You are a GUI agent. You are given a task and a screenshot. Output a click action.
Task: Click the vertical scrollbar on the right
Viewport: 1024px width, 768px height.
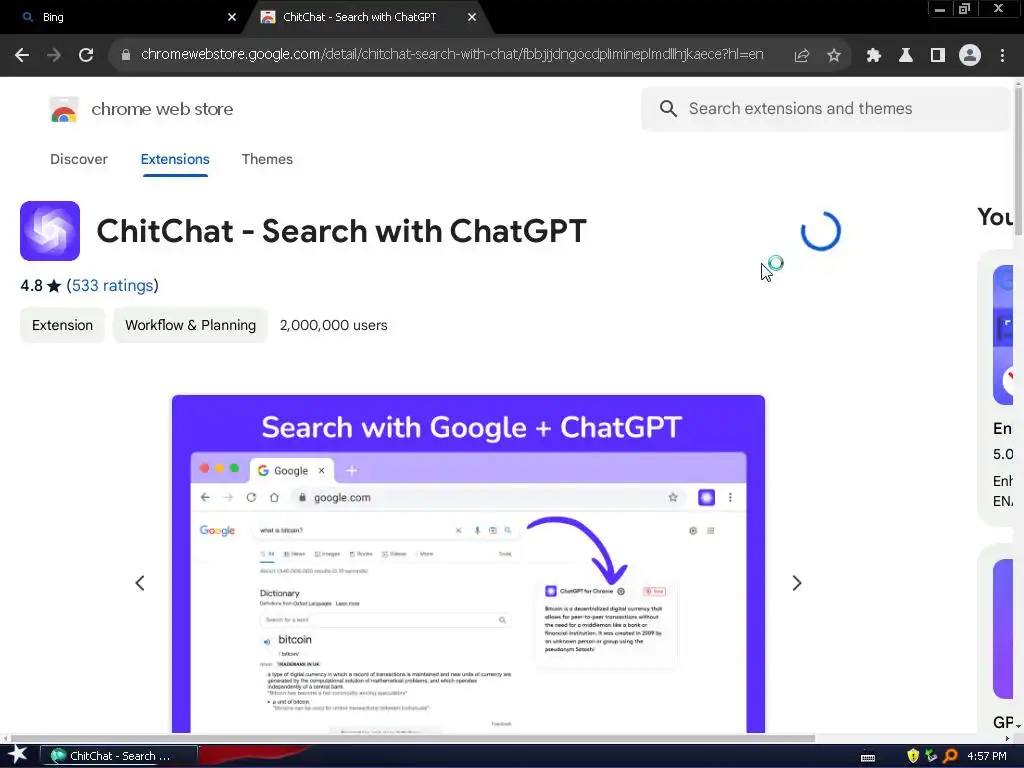click(x=1018, y=160)
